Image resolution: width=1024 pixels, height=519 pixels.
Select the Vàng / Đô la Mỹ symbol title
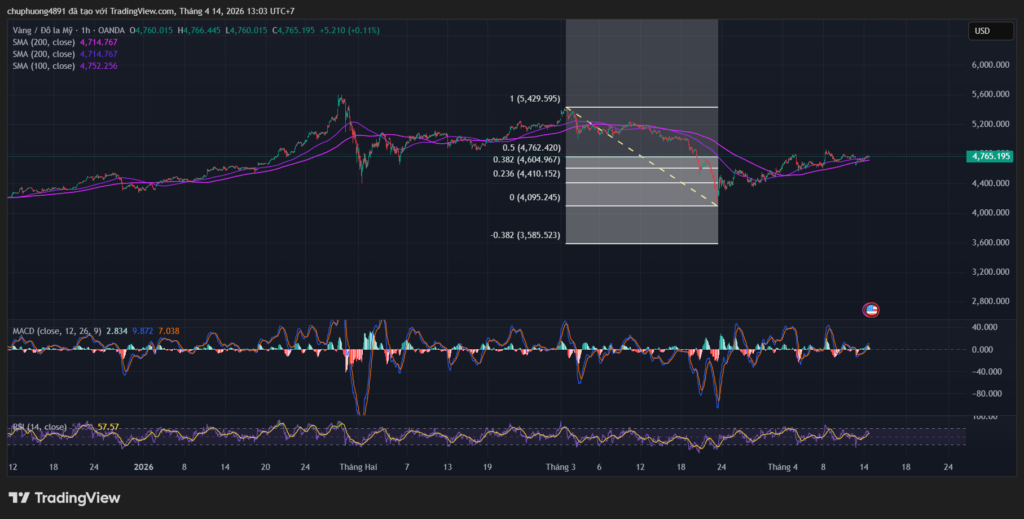pyautogui.click(x=50, y=31)
